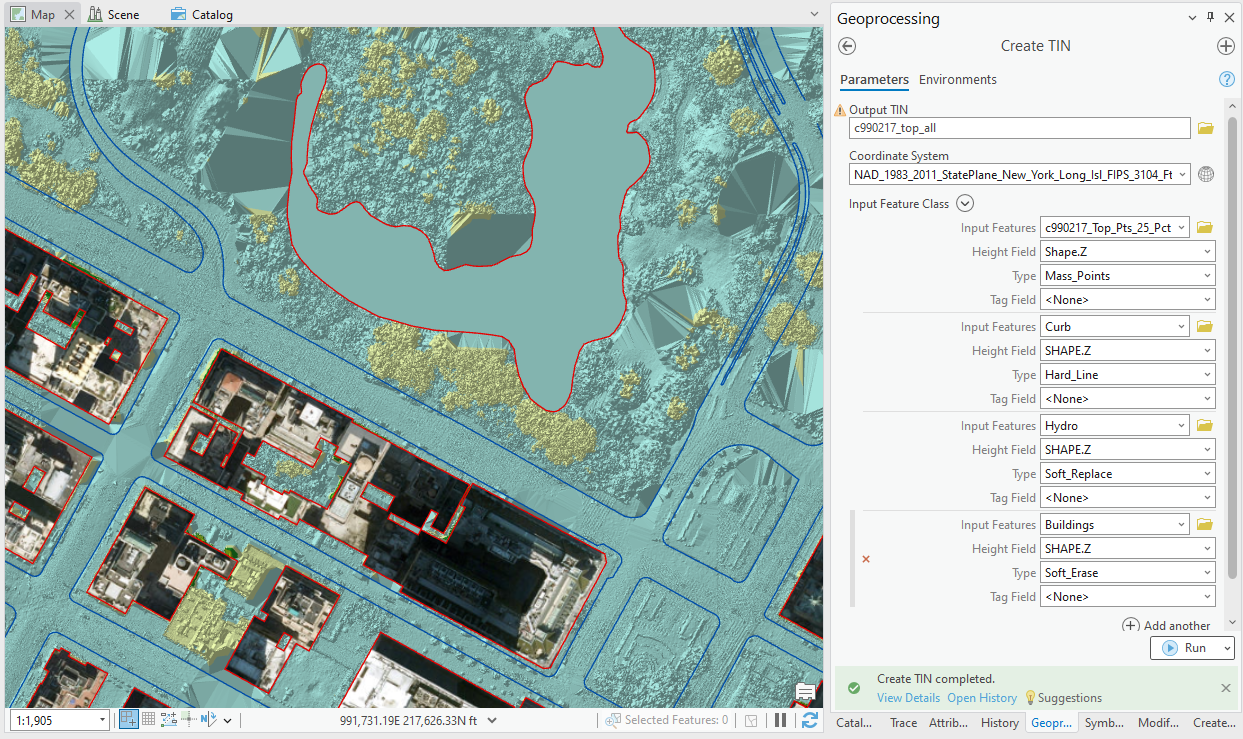The width and height of the screenshot is (1243, 739).
Task: Toggle snapping in the map status bar
Action: coord(129,719)
